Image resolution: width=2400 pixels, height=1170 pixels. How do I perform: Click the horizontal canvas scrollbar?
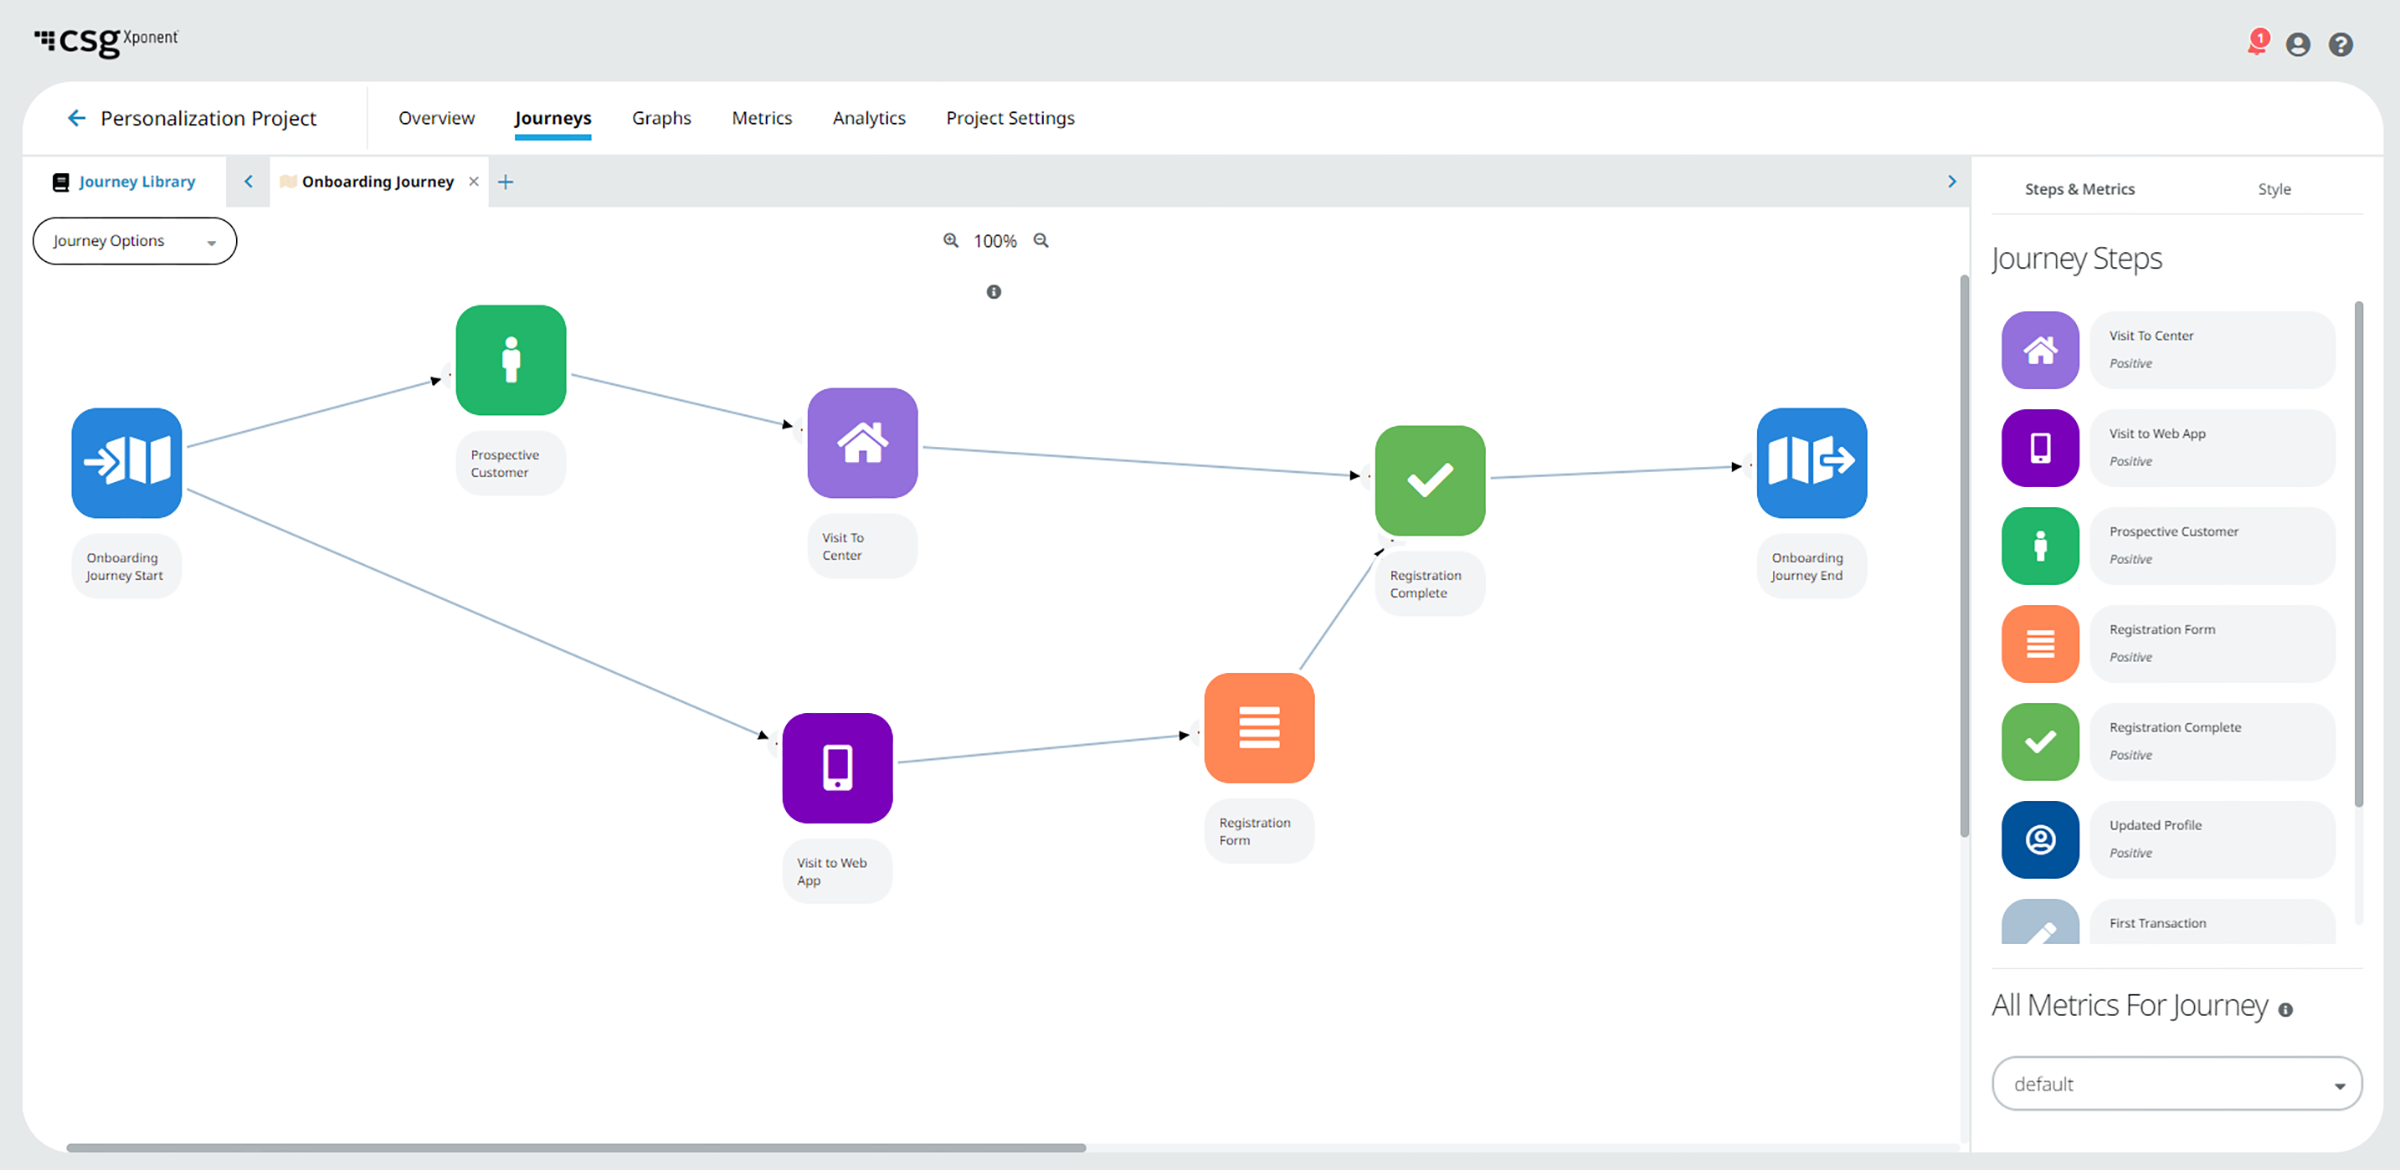tap(576, 1147)
